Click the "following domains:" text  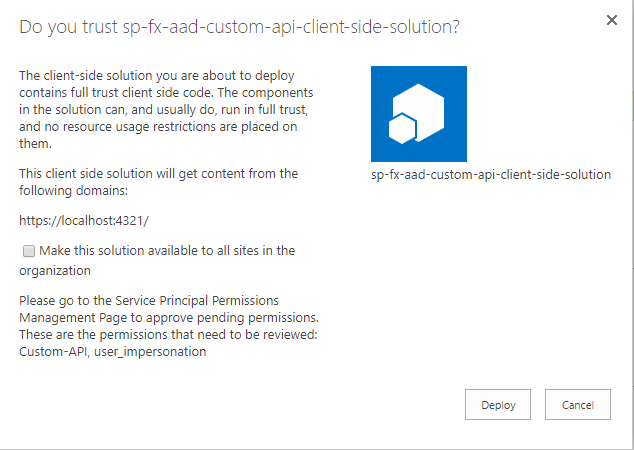tap(74, 190)
